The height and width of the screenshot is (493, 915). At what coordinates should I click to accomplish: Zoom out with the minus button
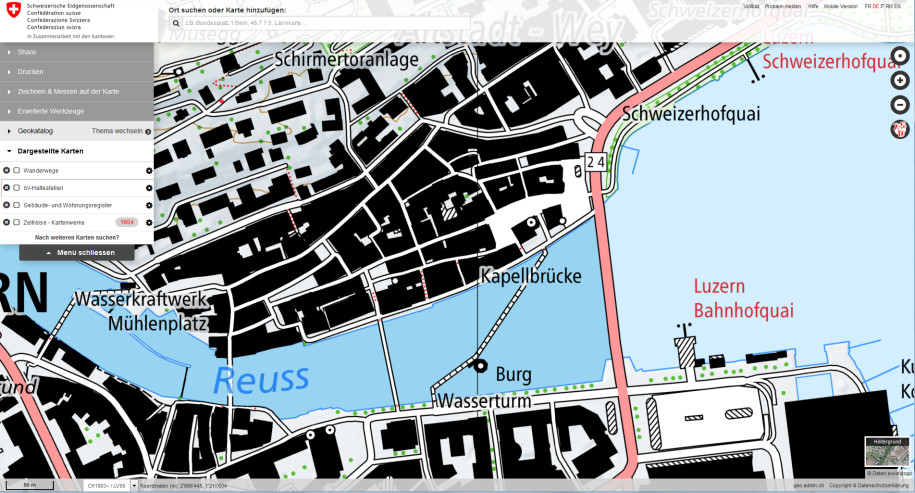coord(899,104)
